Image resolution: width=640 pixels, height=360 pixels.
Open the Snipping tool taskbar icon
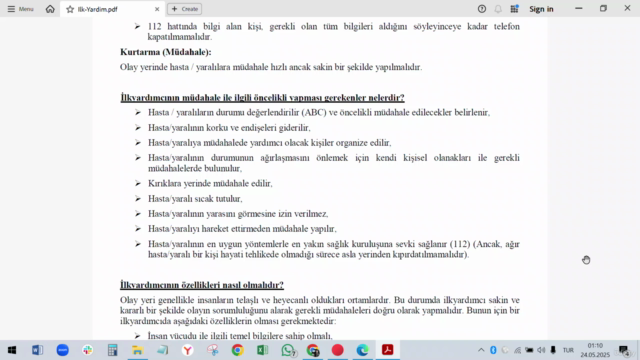(x=213, y=350)
